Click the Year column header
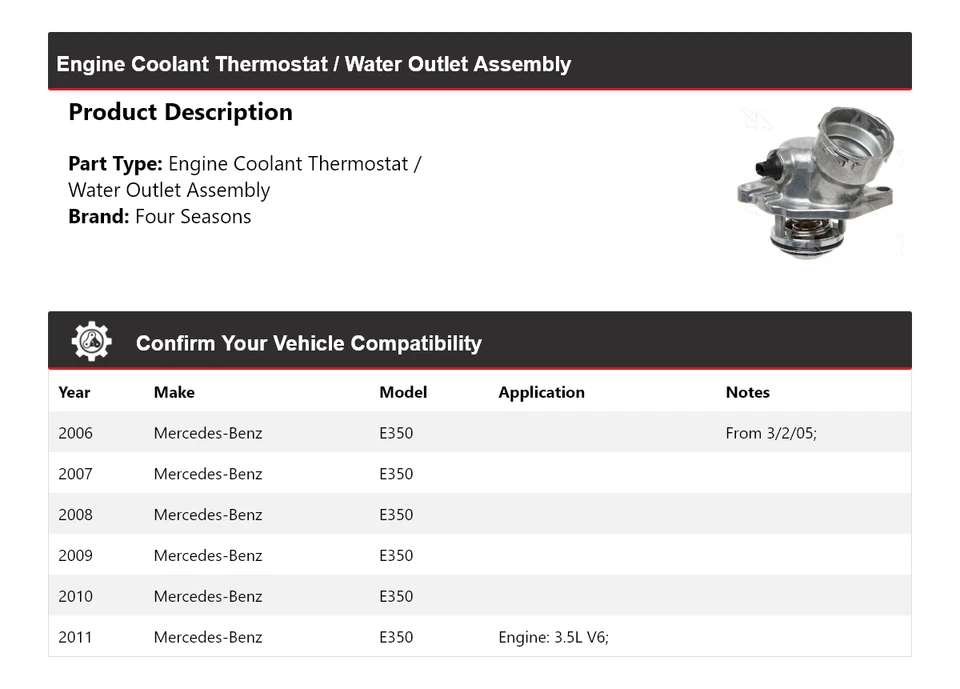The width and height of the screenshot is (960, 689). click(x=74, y=392)
